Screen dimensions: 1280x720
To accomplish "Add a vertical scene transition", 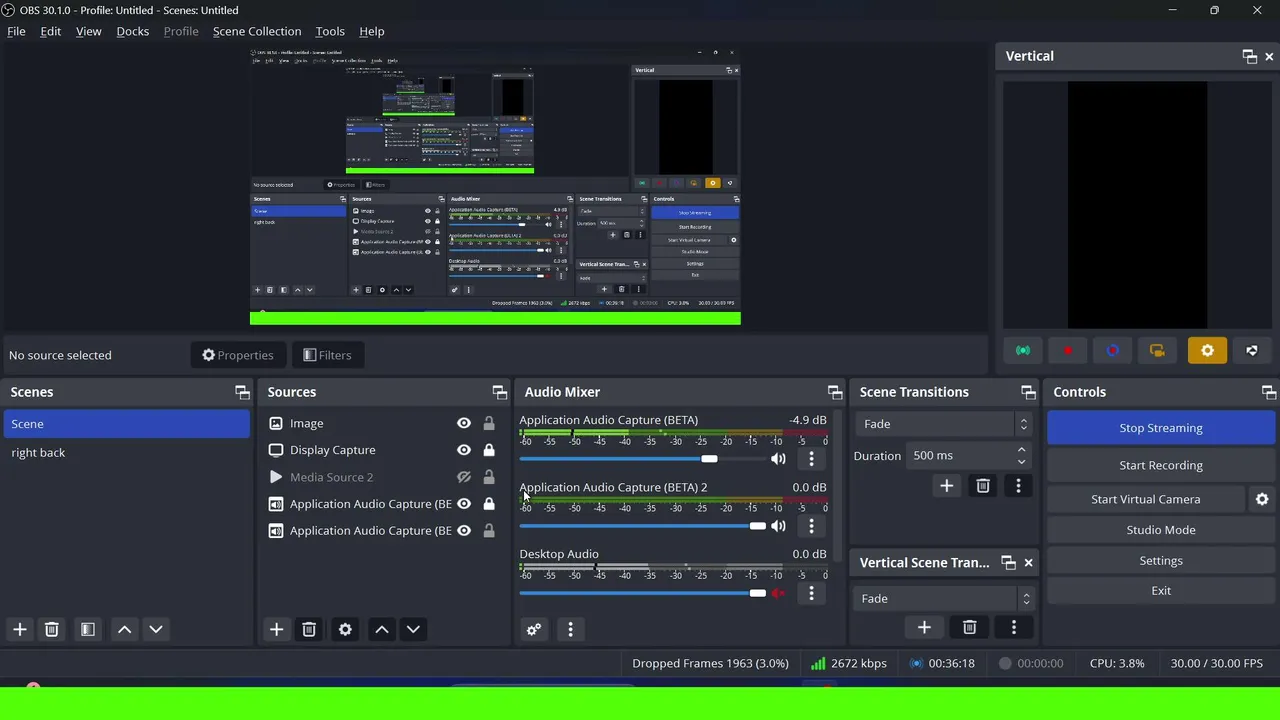I will point(924,627).
